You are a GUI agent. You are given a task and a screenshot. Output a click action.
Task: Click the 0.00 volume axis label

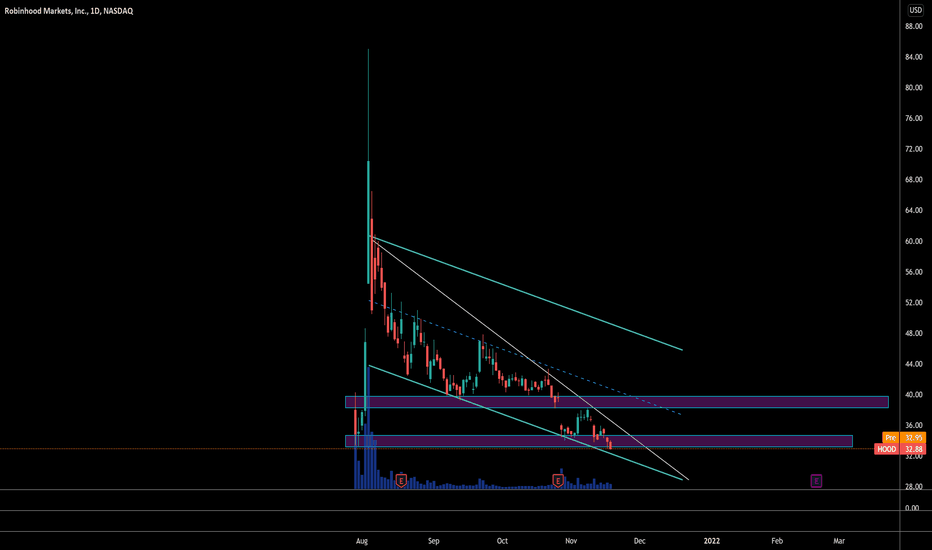click(912, 508)
